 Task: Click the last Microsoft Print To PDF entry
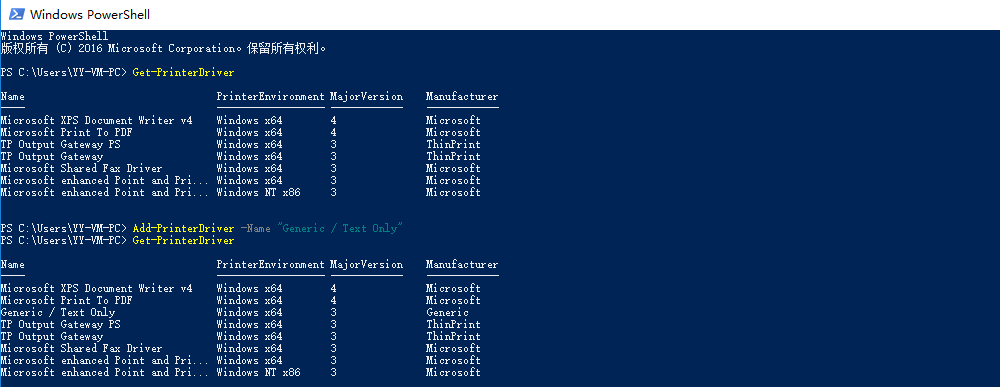tap(66, 300)
